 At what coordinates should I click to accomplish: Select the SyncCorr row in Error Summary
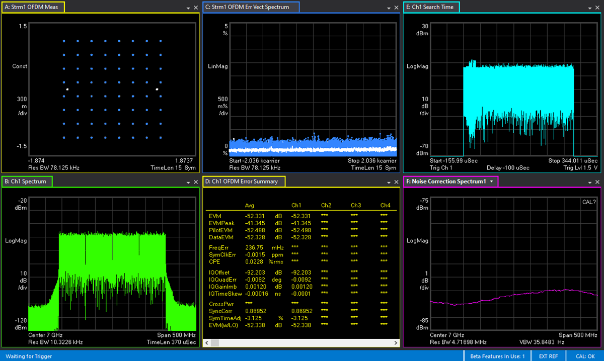(302, 311)
